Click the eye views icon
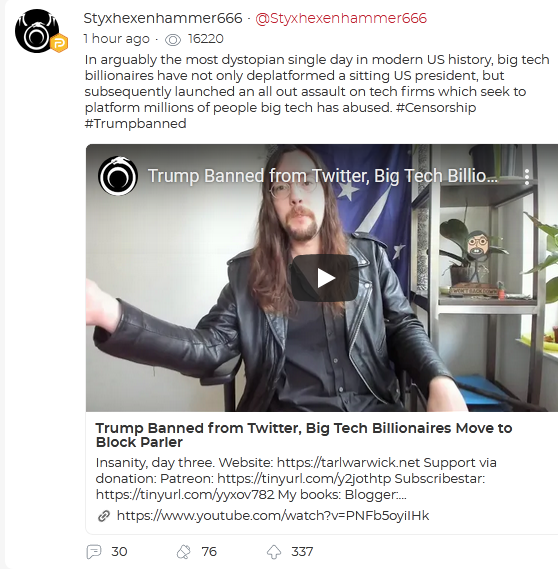Screen dimensions: 558x569 tap(173, 40)
